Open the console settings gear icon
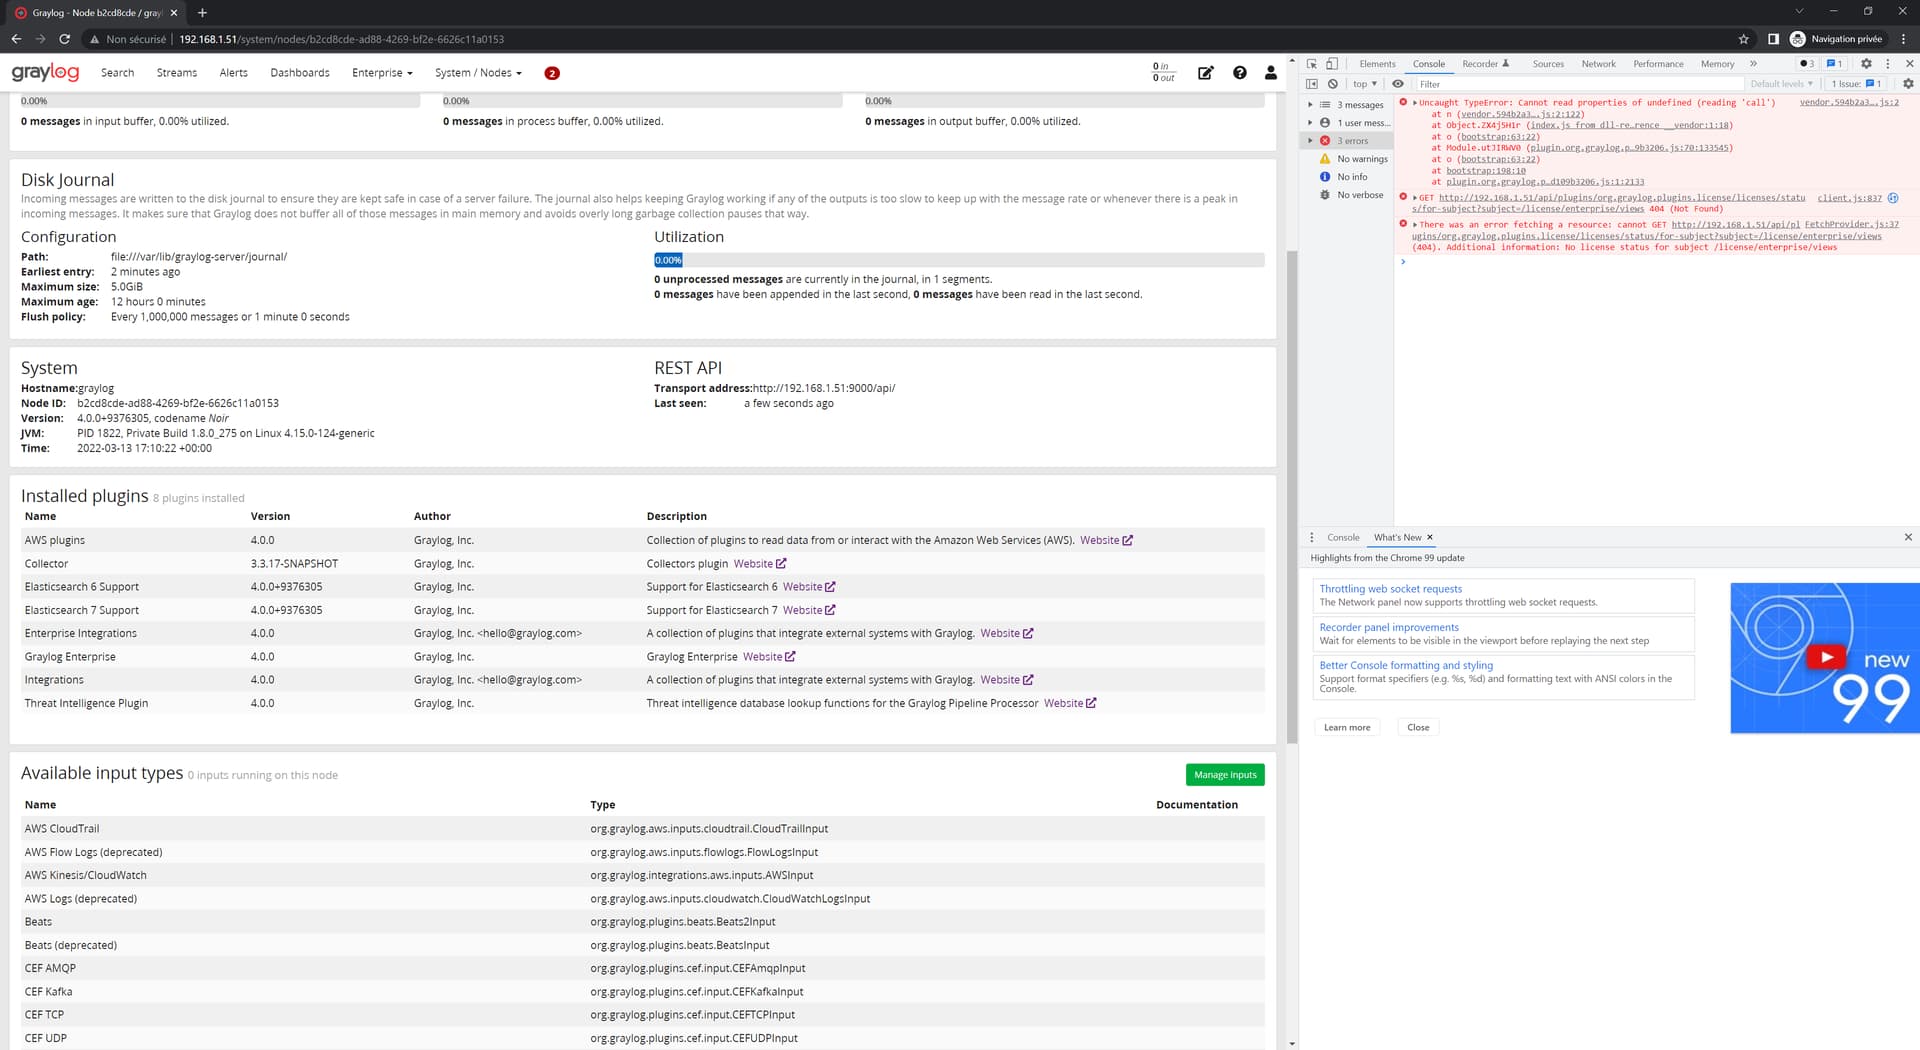This screenshot has width=1920, height=1050. tap(1907, 84)
